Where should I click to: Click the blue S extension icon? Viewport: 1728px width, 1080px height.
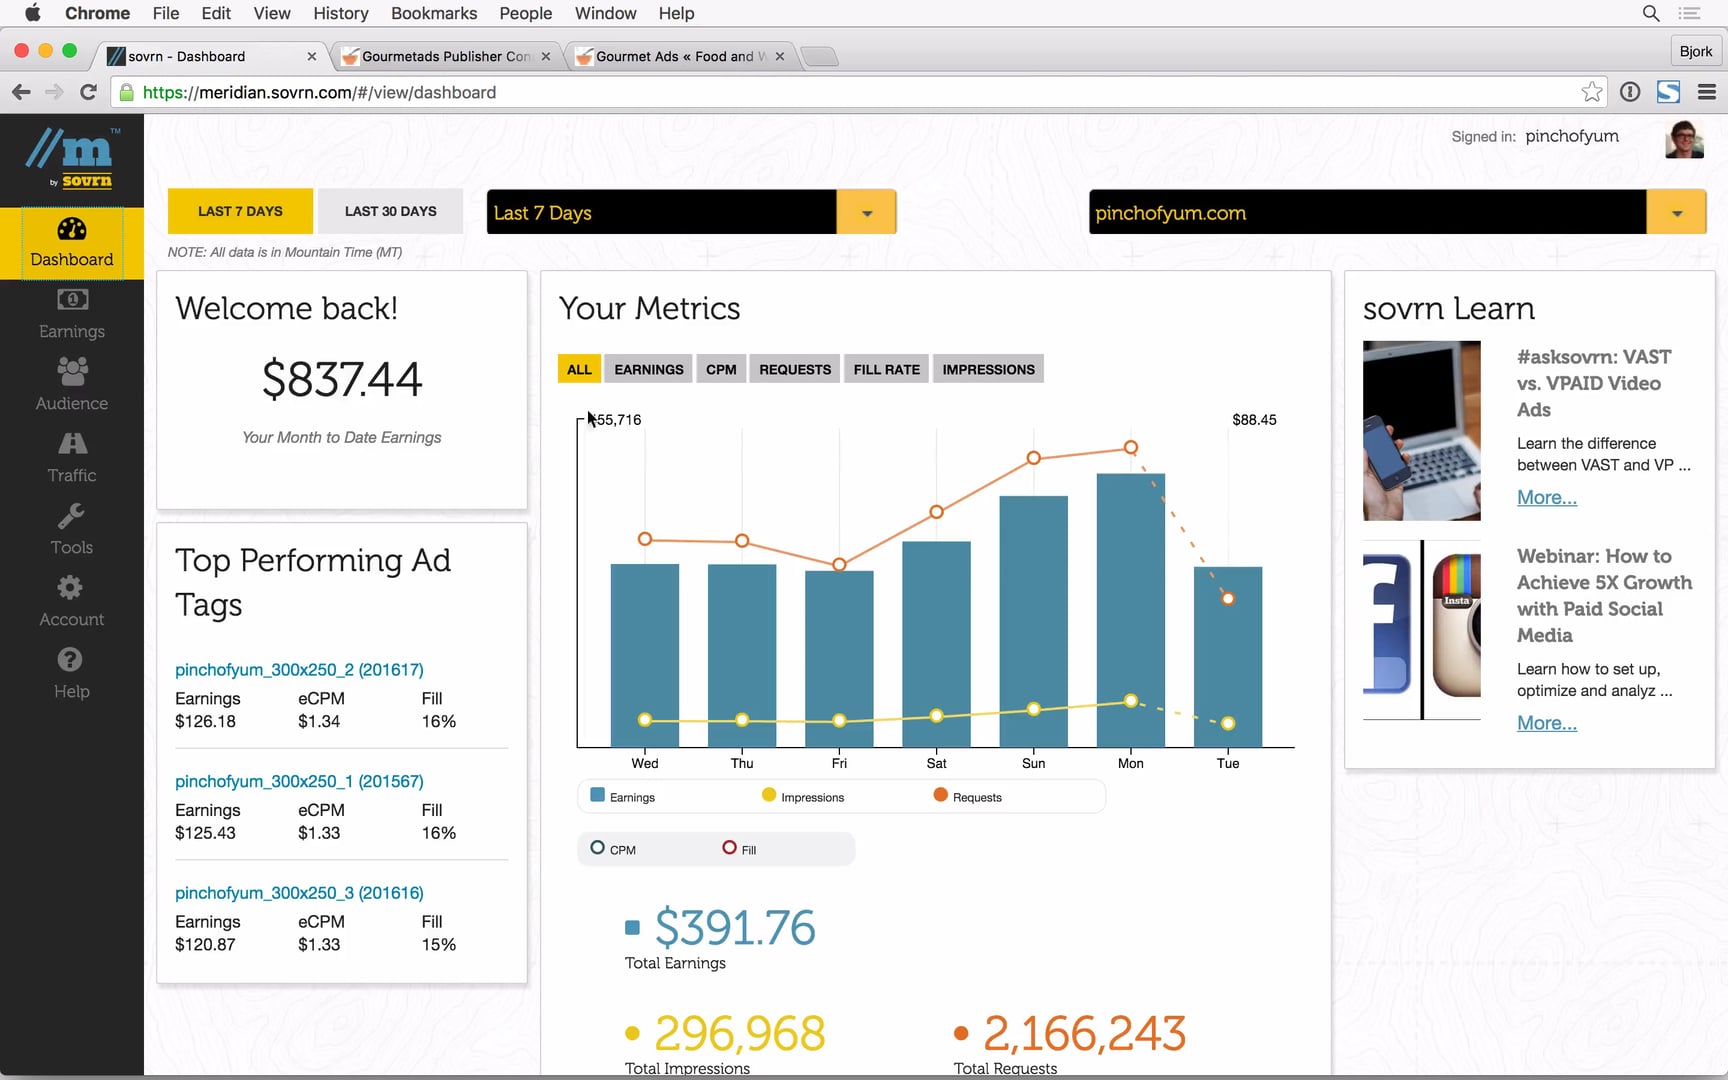tap(1668, 92)
